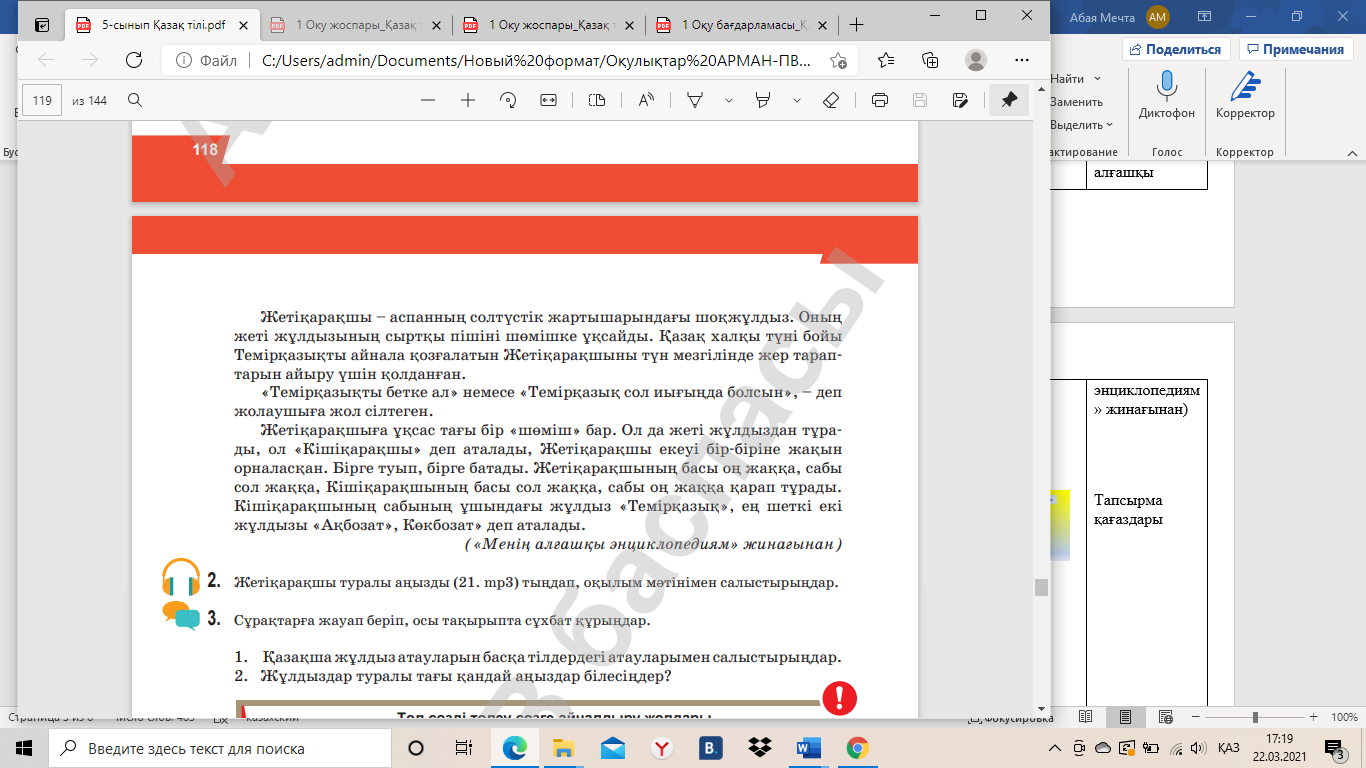This screenshot has height=768, width=1366.
Task: Open the Yandex Browser taskbar icon
Action: click(x=661, y=748)
